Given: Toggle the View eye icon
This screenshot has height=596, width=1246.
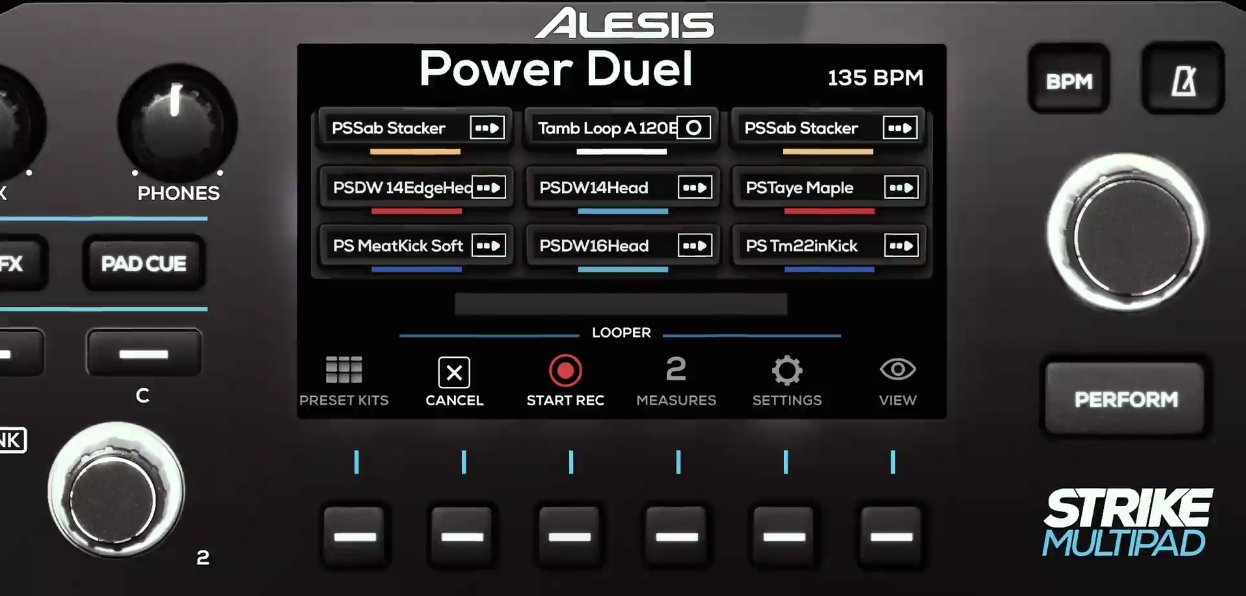Looking at the screenshot, I should 897,370.
